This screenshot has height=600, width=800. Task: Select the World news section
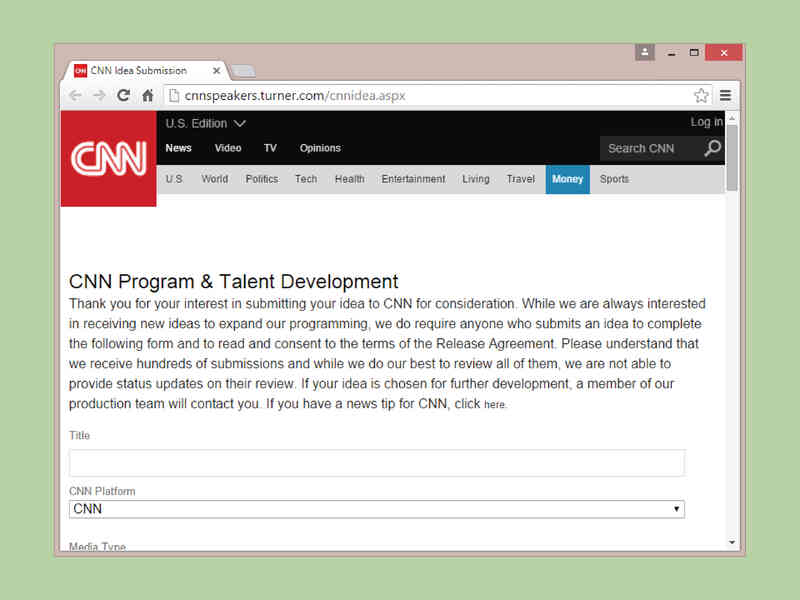(x=214, y=179)
